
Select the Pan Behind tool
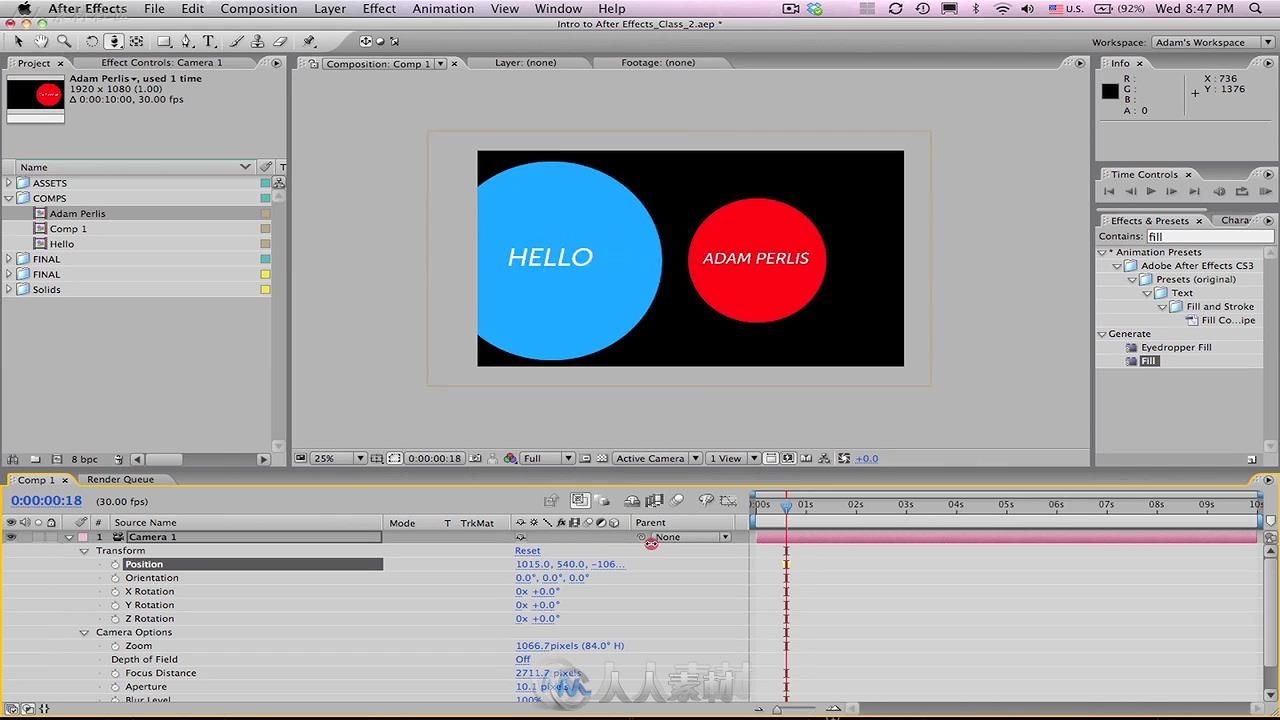(x=137, y=41)
